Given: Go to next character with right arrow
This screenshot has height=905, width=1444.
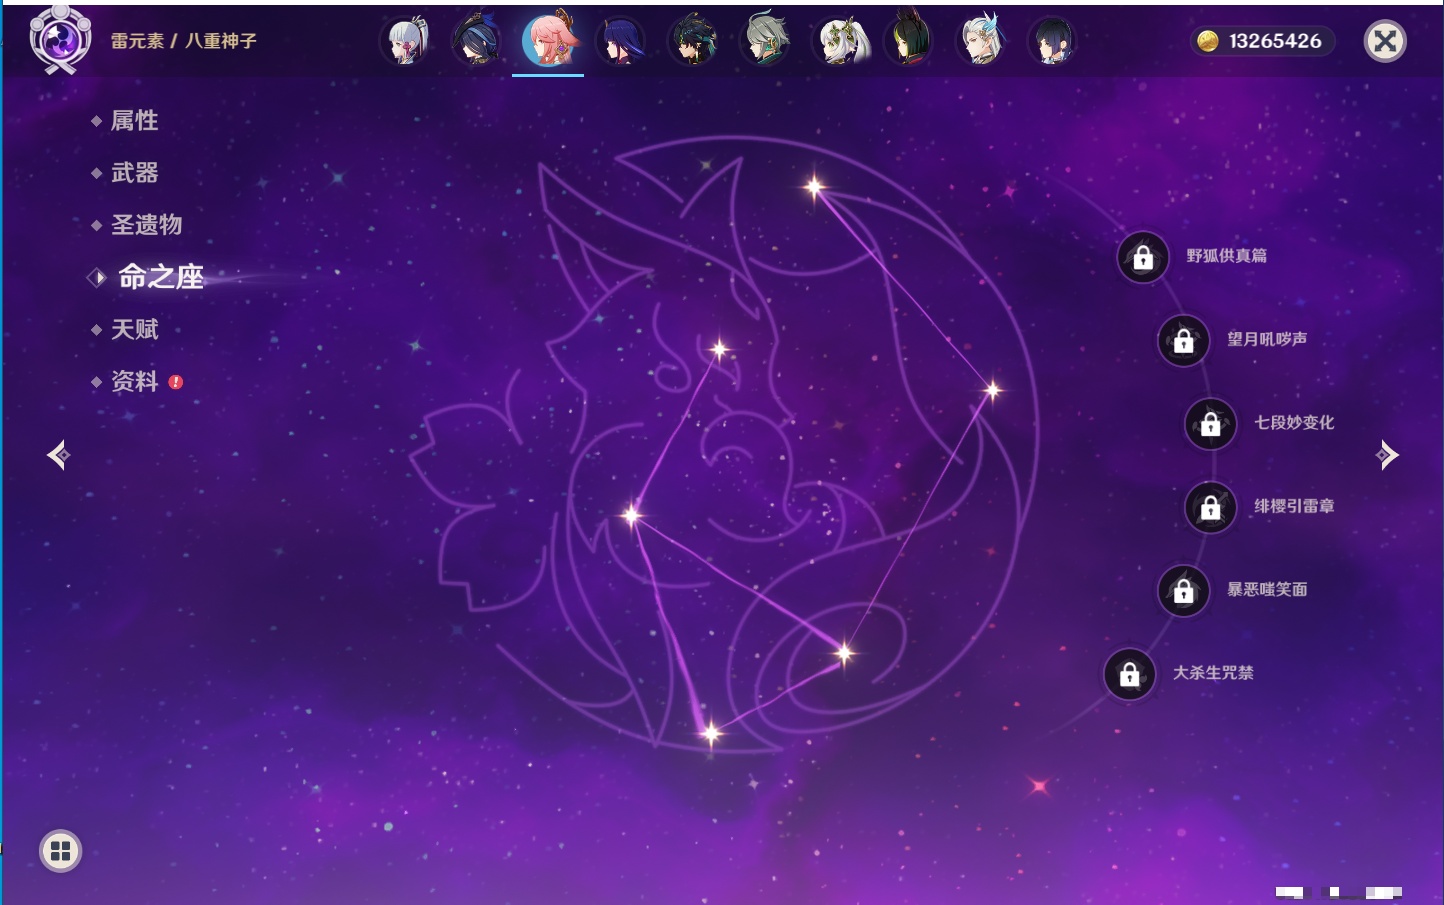Looking at the screenshot, I should pos(1387,455).
